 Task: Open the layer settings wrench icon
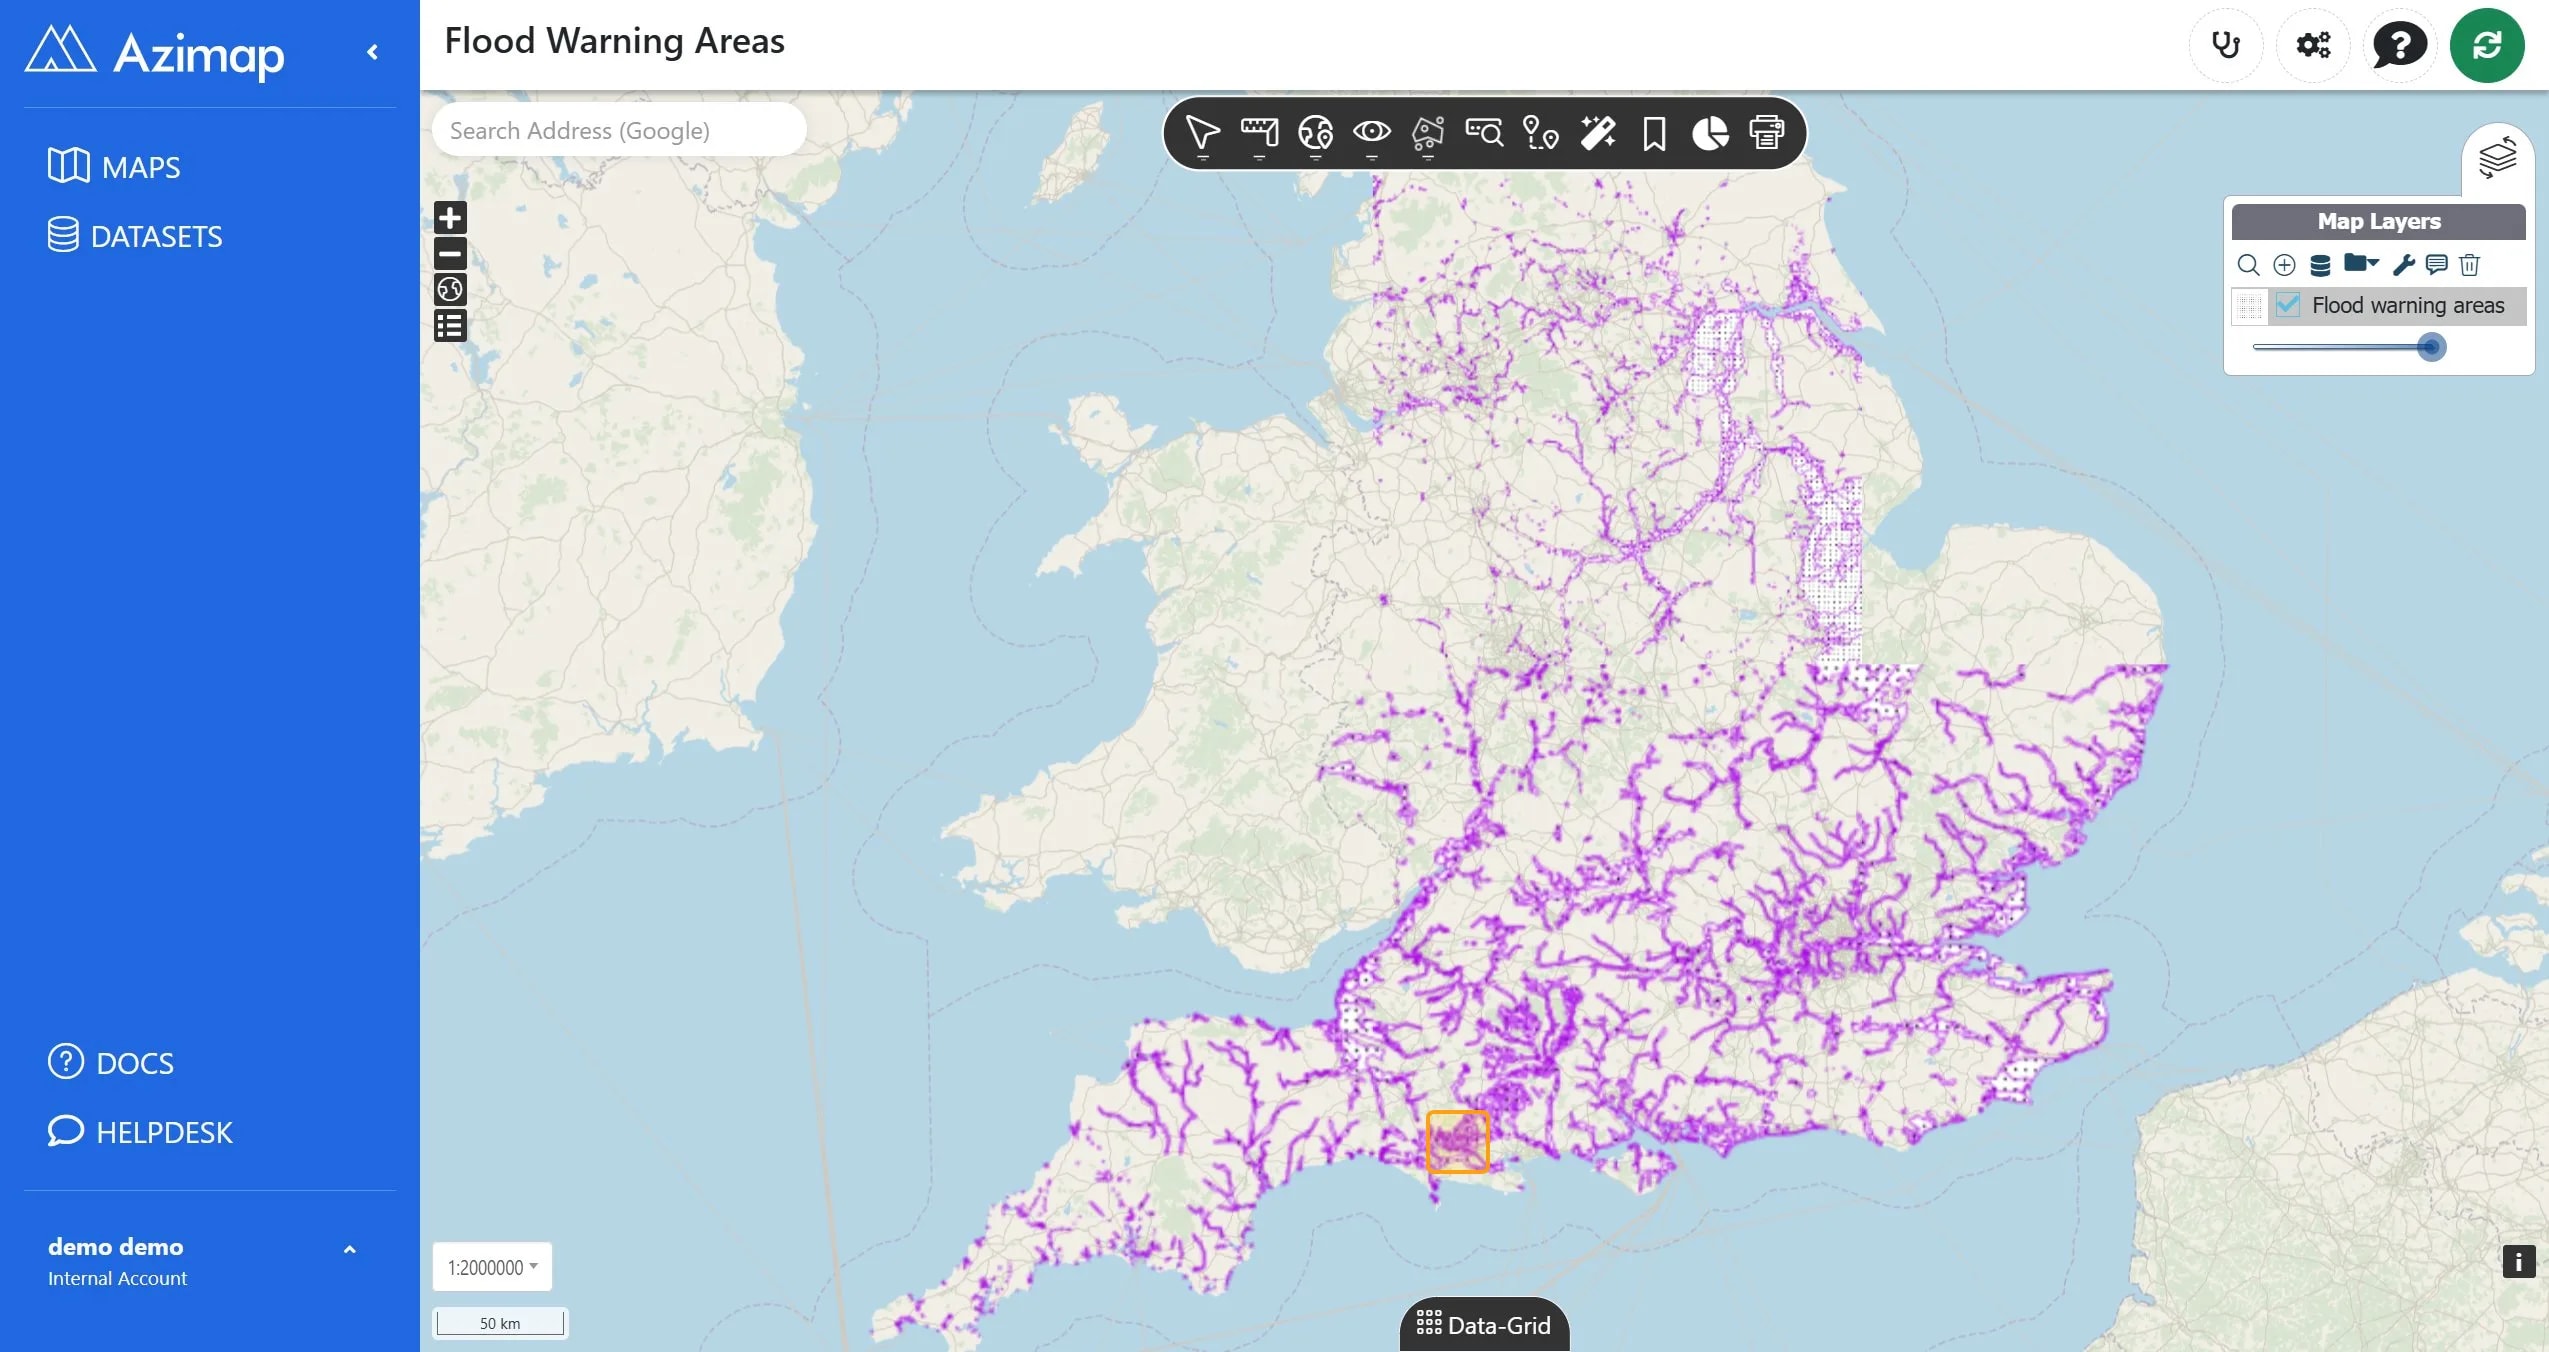click(2403, 265)
